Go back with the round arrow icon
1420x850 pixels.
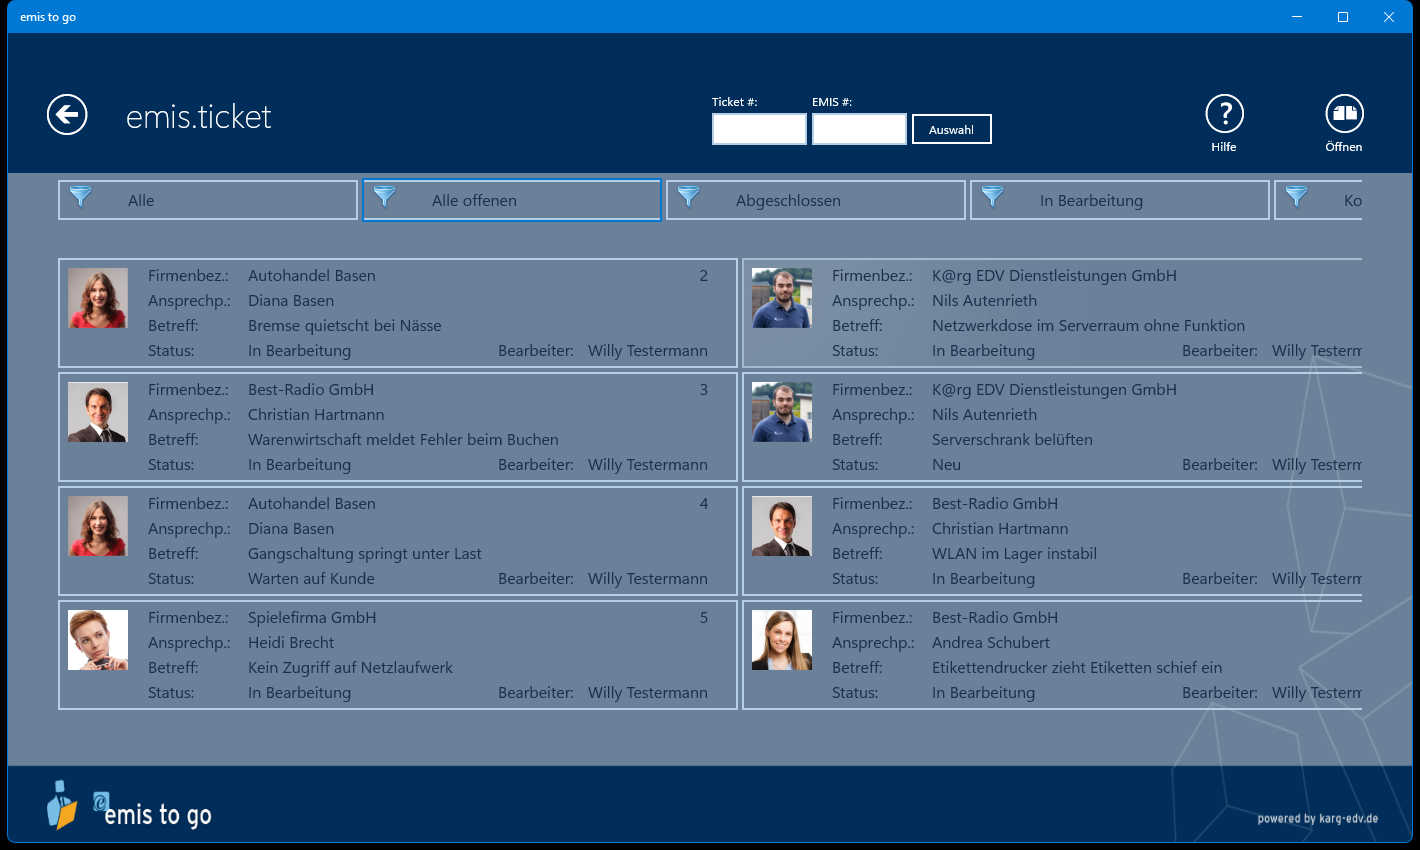click(x=67, y=115)
